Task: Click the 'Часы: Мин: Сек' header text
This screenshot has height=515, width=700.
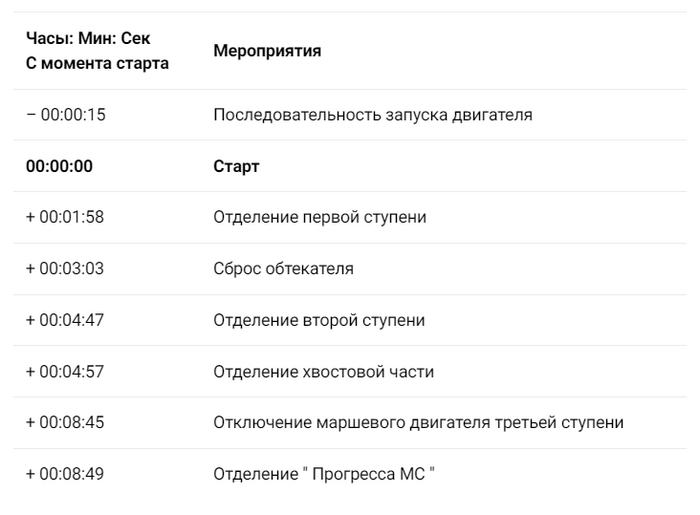Action: [88, 39]
